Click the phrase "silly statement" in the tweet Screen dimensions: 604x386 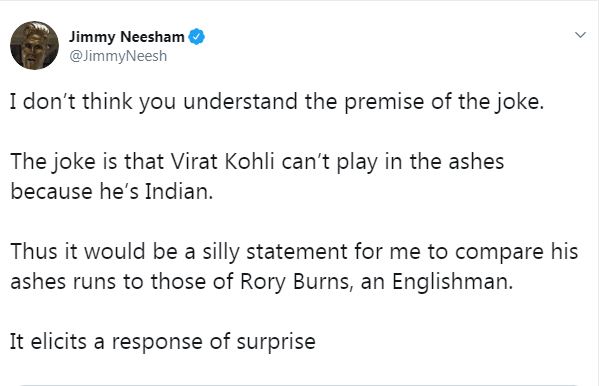pos(275,252)
